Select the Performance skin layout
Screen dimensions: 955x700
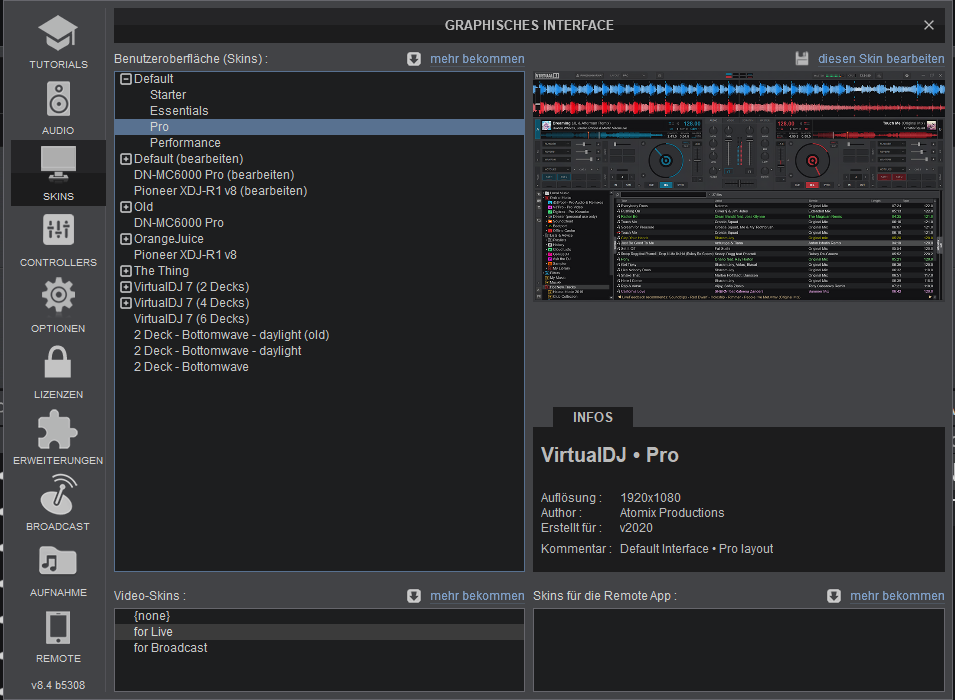[x=319, y=143]
